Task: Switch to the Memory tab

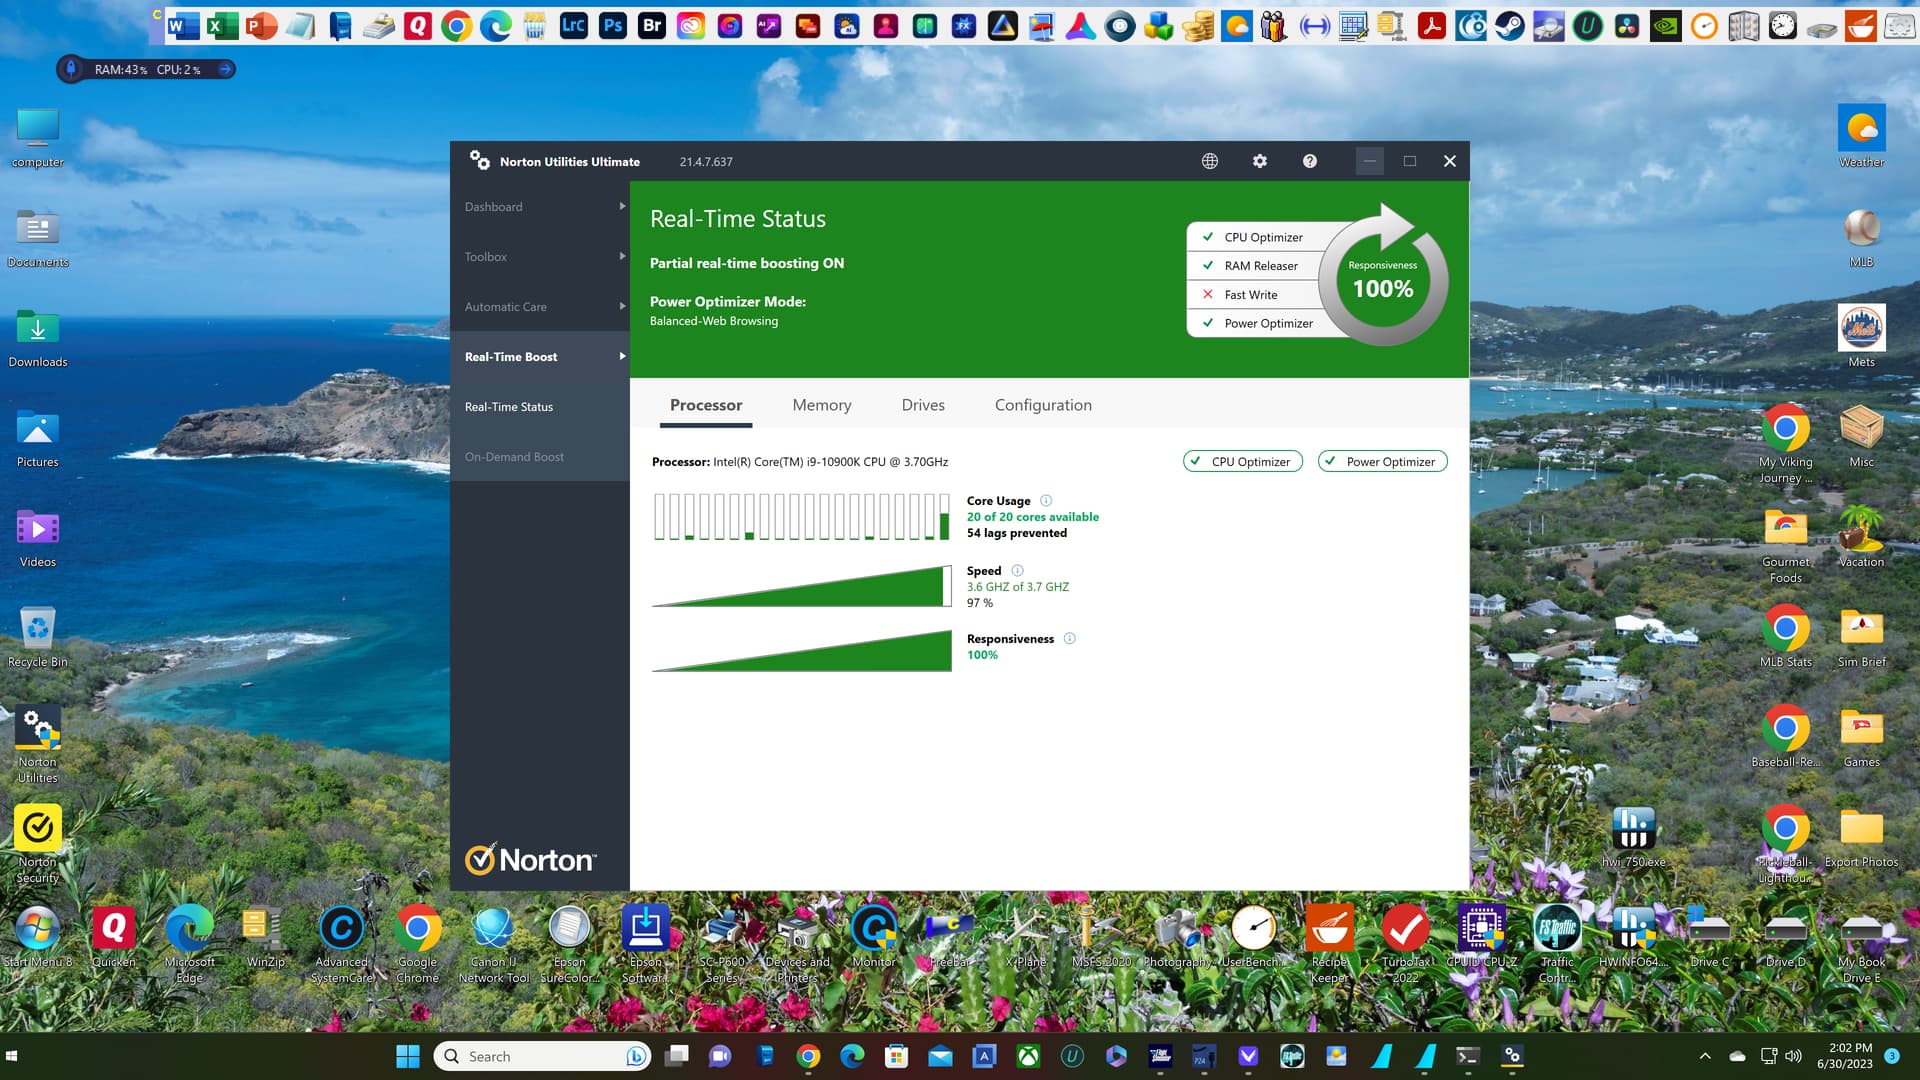Action: pos(821,405)
